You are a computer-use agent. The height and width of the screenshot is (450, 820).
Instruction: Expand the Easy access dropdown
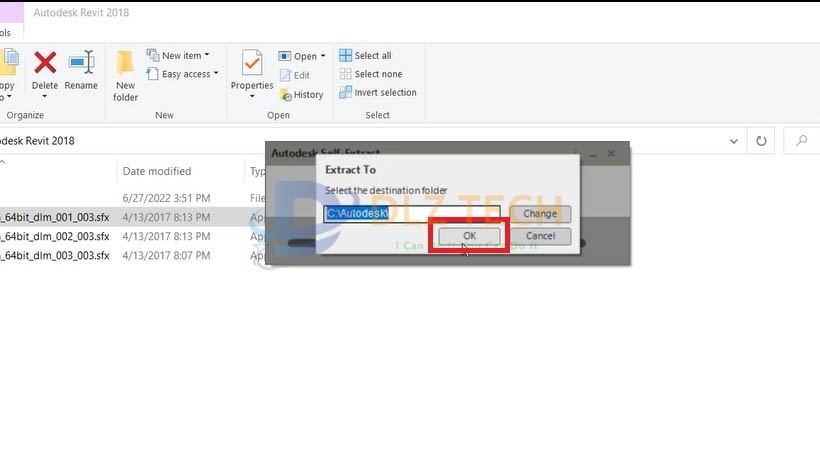[x=182, y=74]
